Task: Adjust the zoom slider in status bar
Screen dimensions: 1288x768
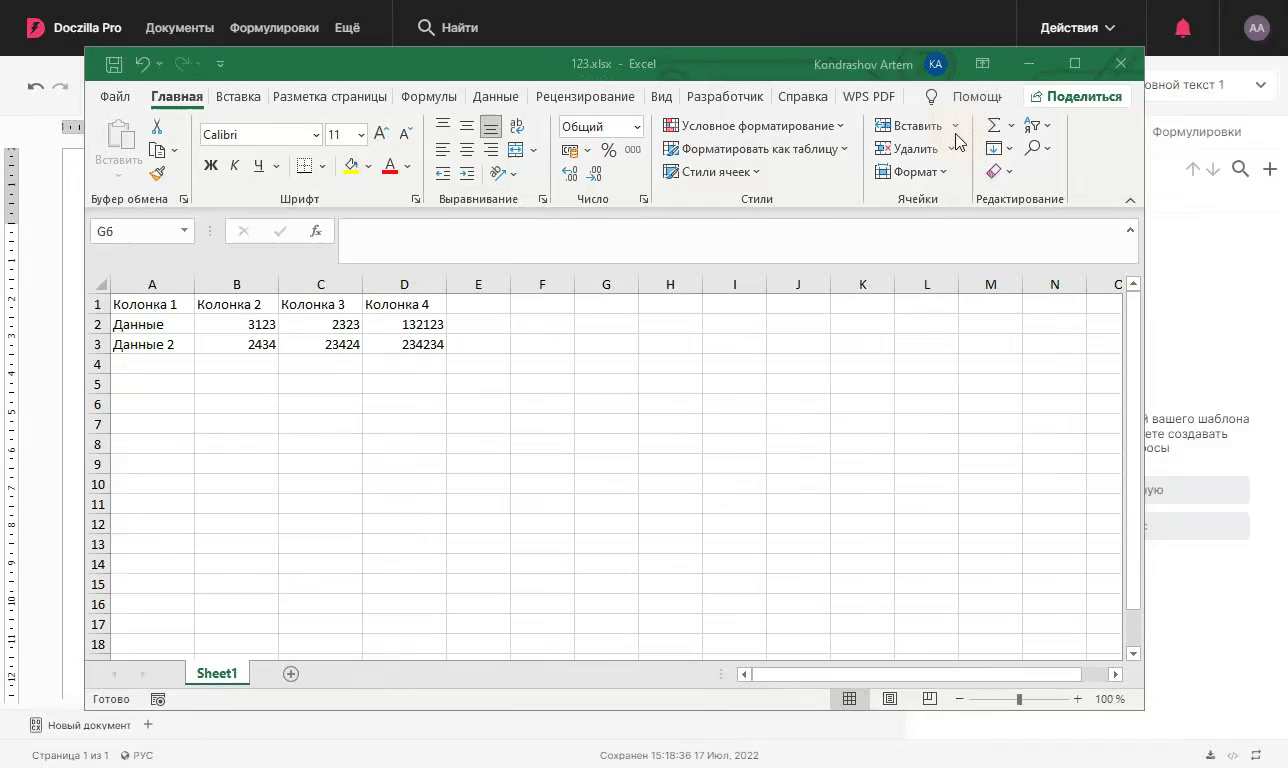Action: [x=1019, y=699]
